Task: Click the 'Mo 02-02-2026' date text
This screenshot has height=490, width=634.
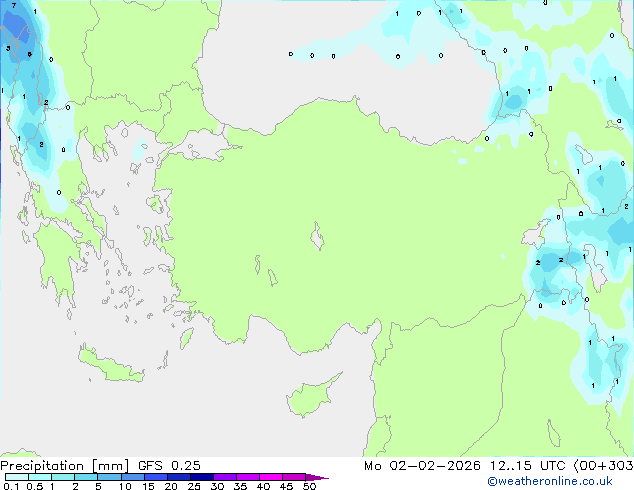Action: click(422, 466)
